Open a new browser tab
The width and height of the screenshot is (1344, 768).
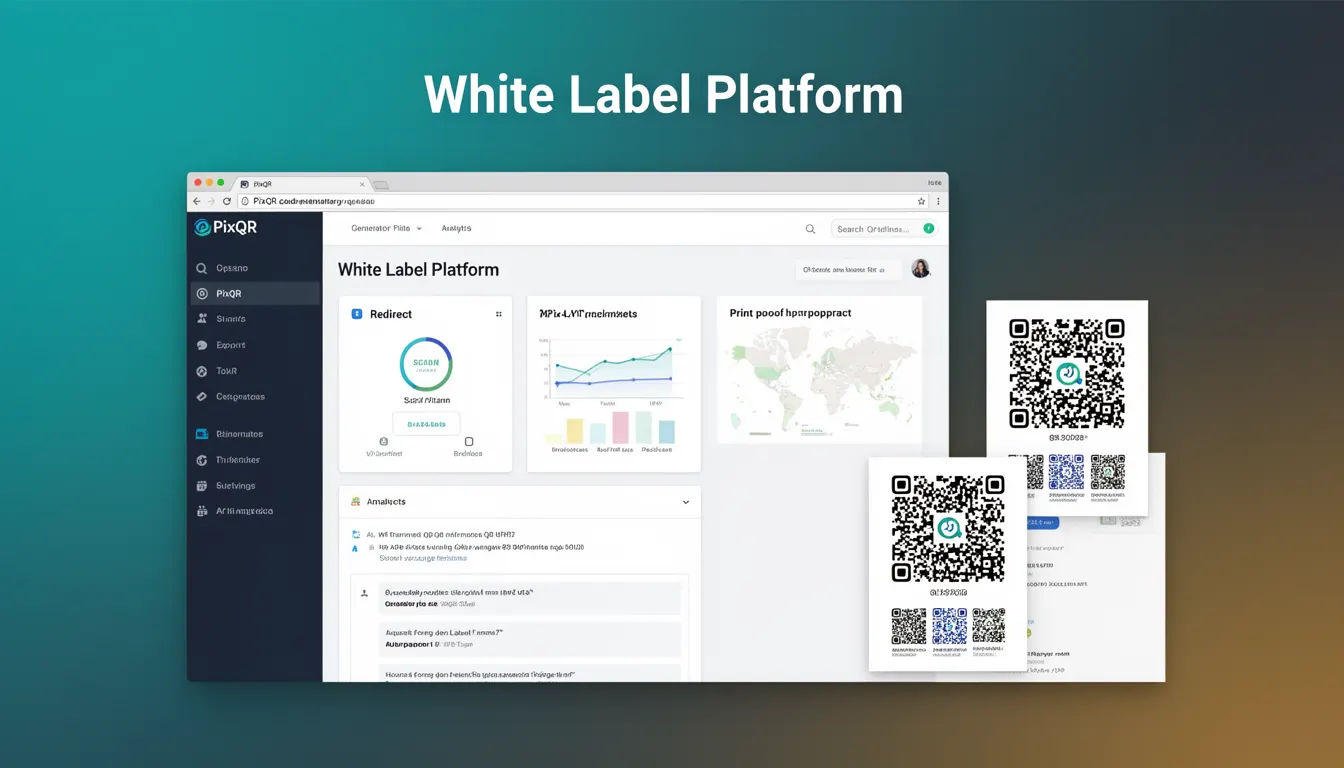[x=381, y=185]
